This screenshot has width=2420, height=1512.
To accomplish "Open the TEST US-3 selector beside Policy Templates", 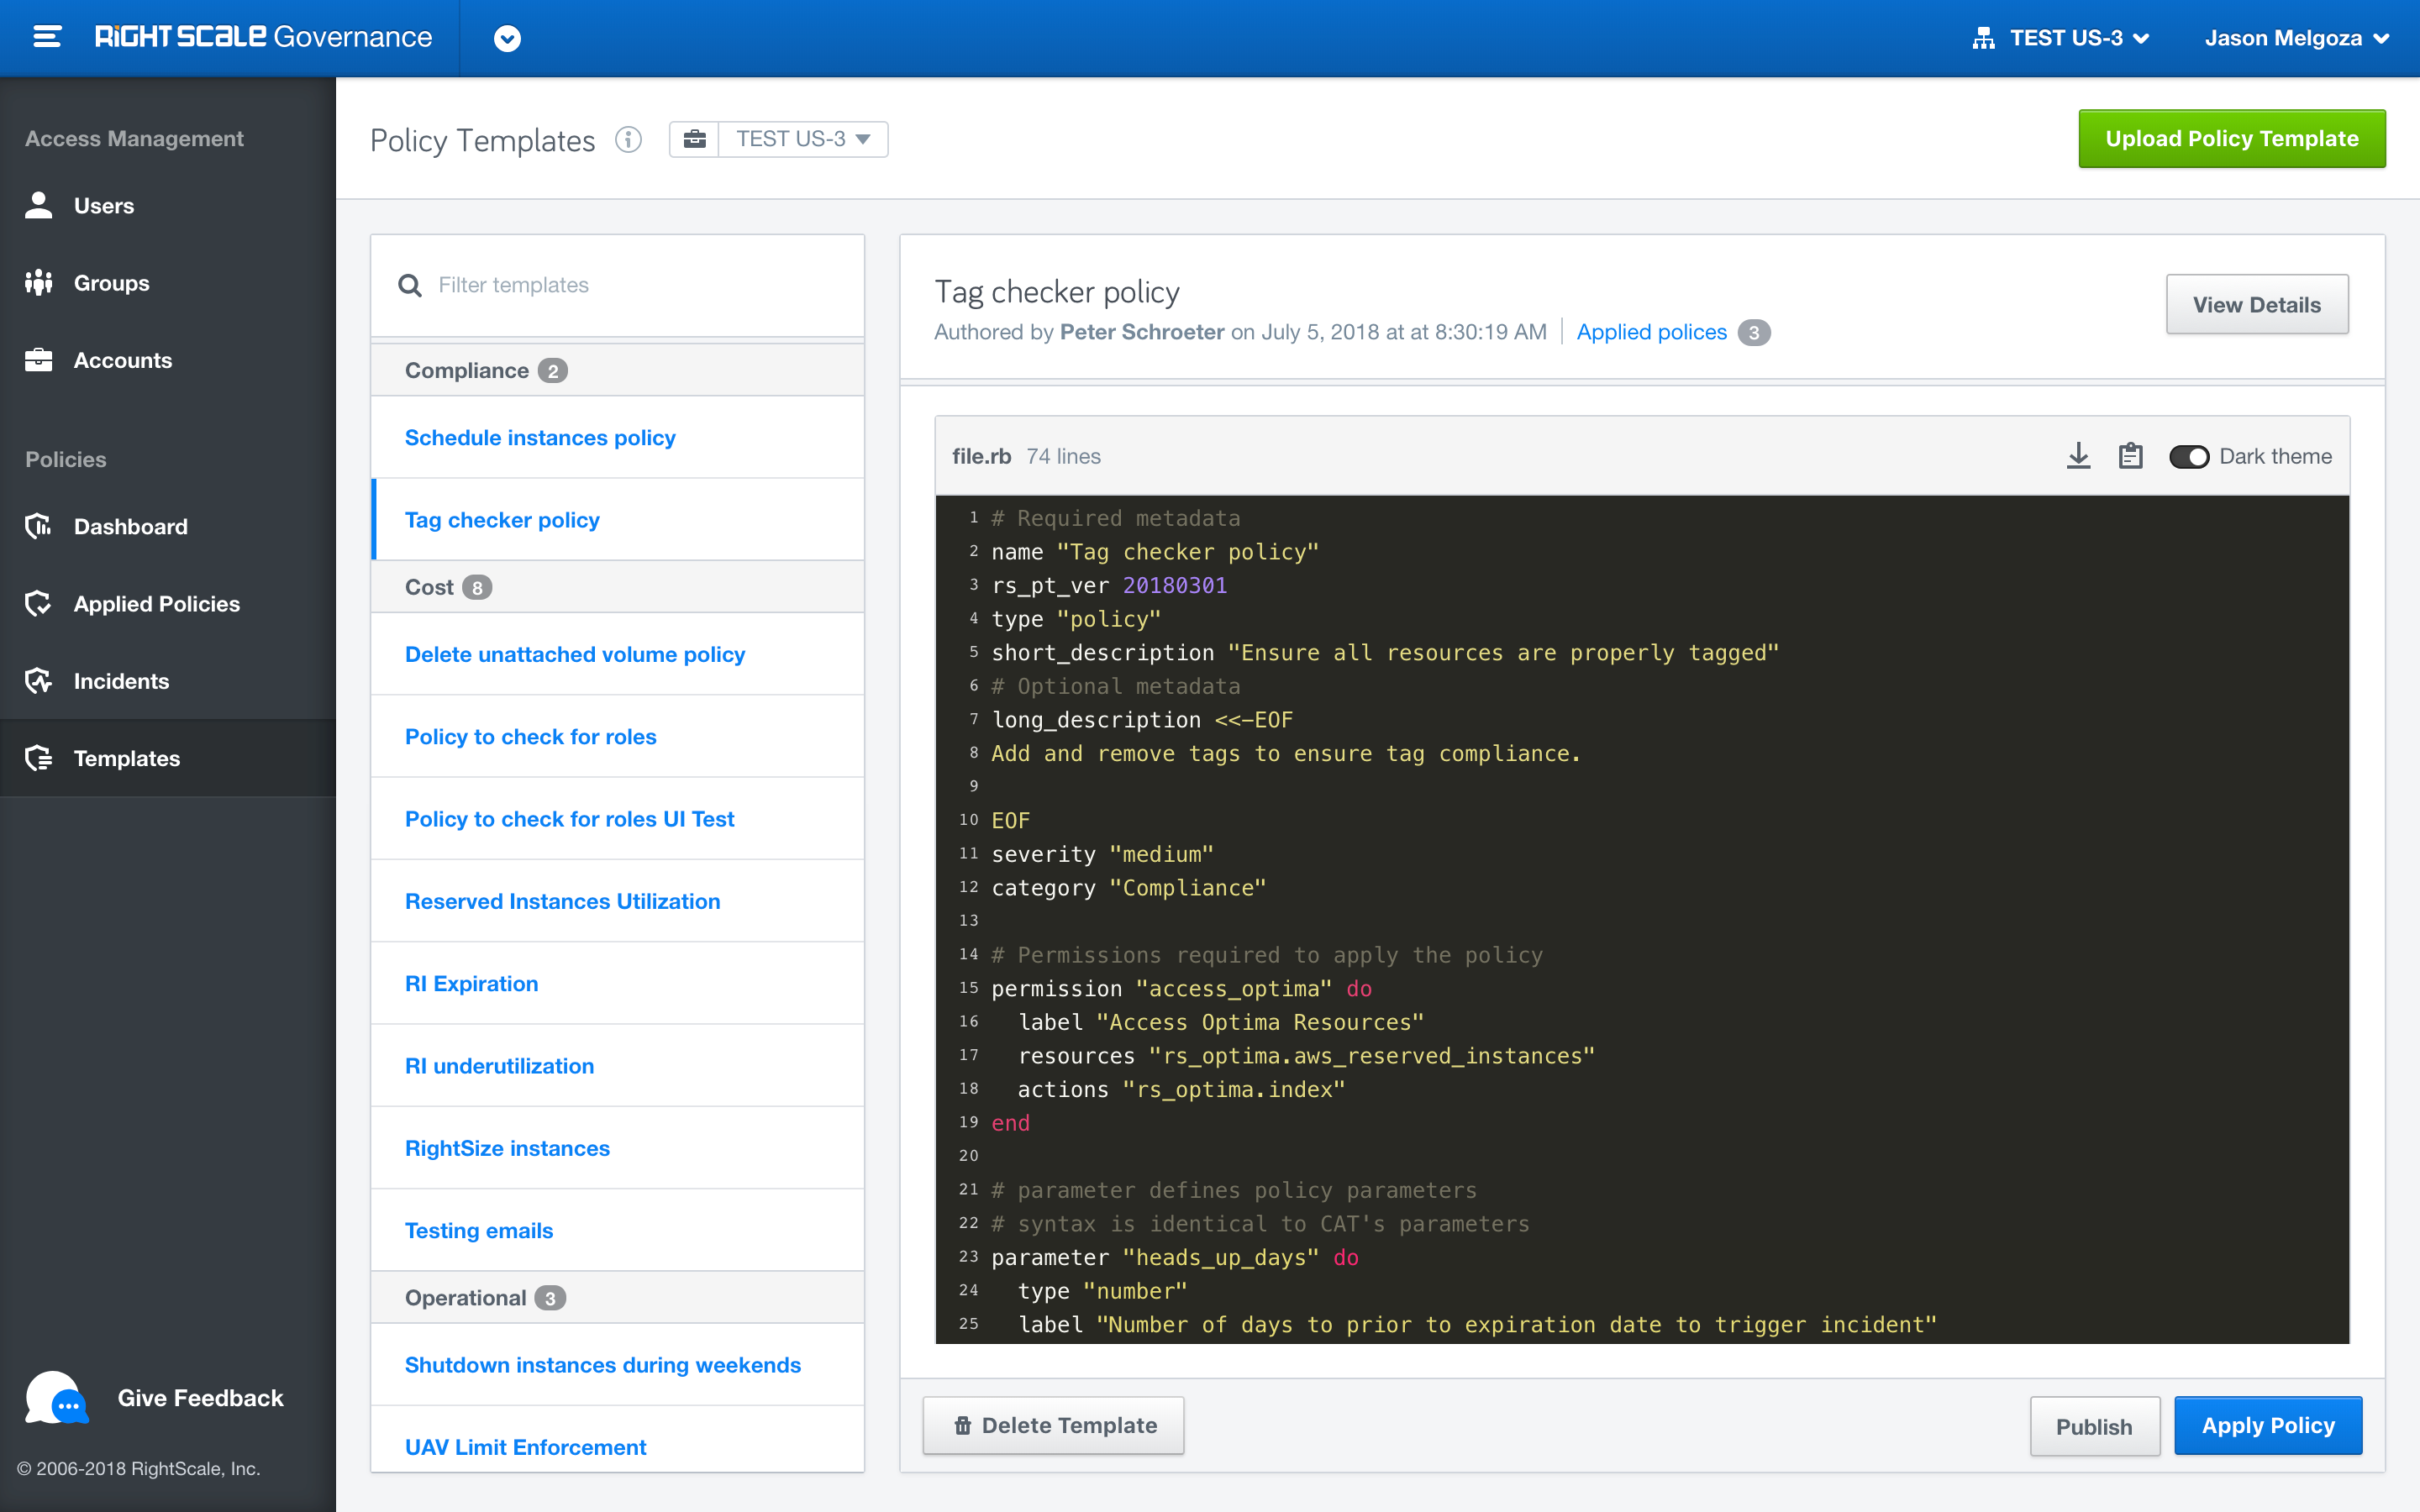I will click(803, 139).
